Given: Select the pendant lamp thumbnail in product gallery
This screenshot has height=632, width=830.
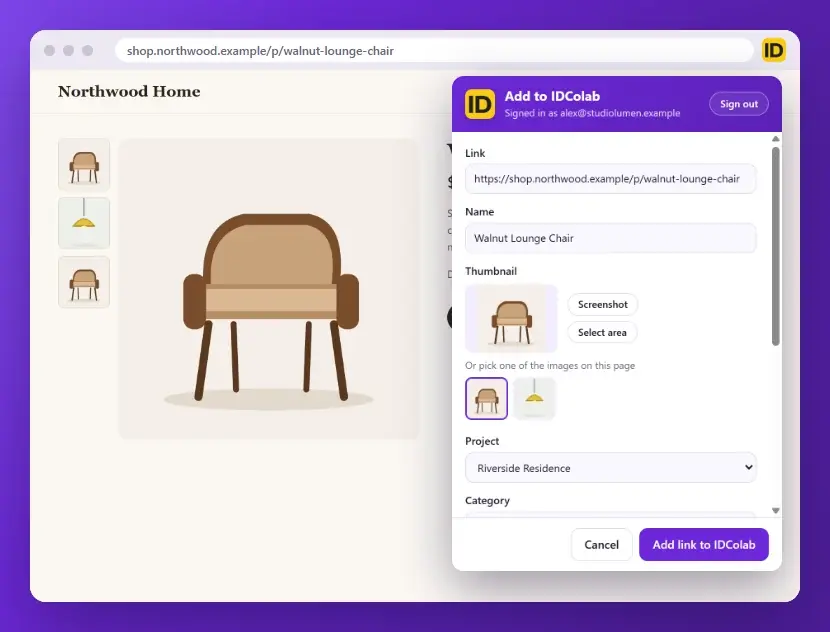Looking at the screenshot, I should [x=84, y=223].
